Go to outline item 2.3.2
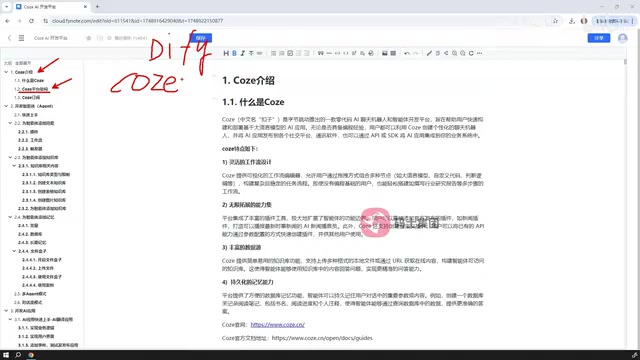 (x=42, y=208)
